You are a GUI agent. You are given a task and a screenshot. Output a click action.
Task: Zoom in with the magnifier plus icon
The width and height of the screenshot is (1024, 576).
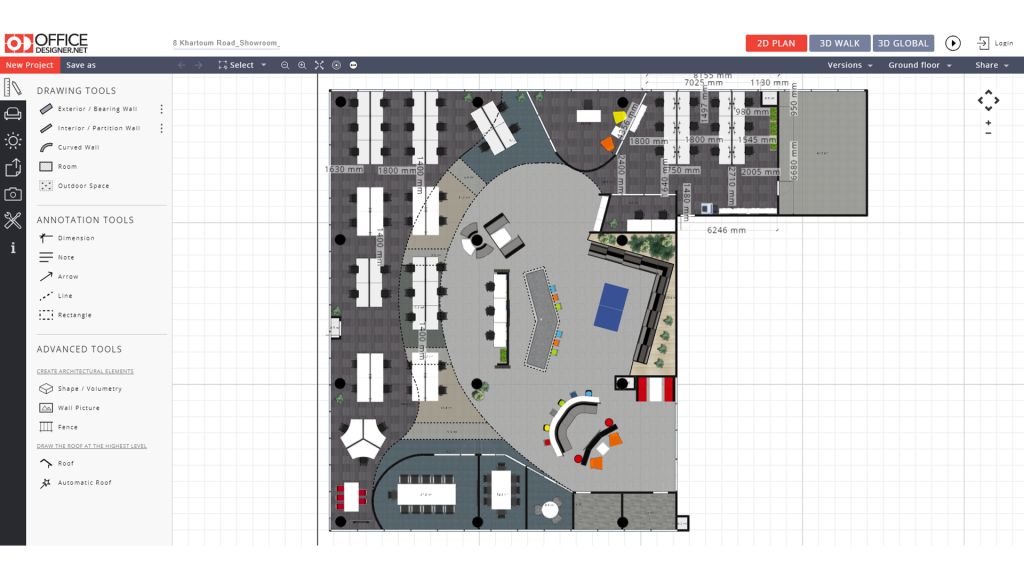[302, 65]
